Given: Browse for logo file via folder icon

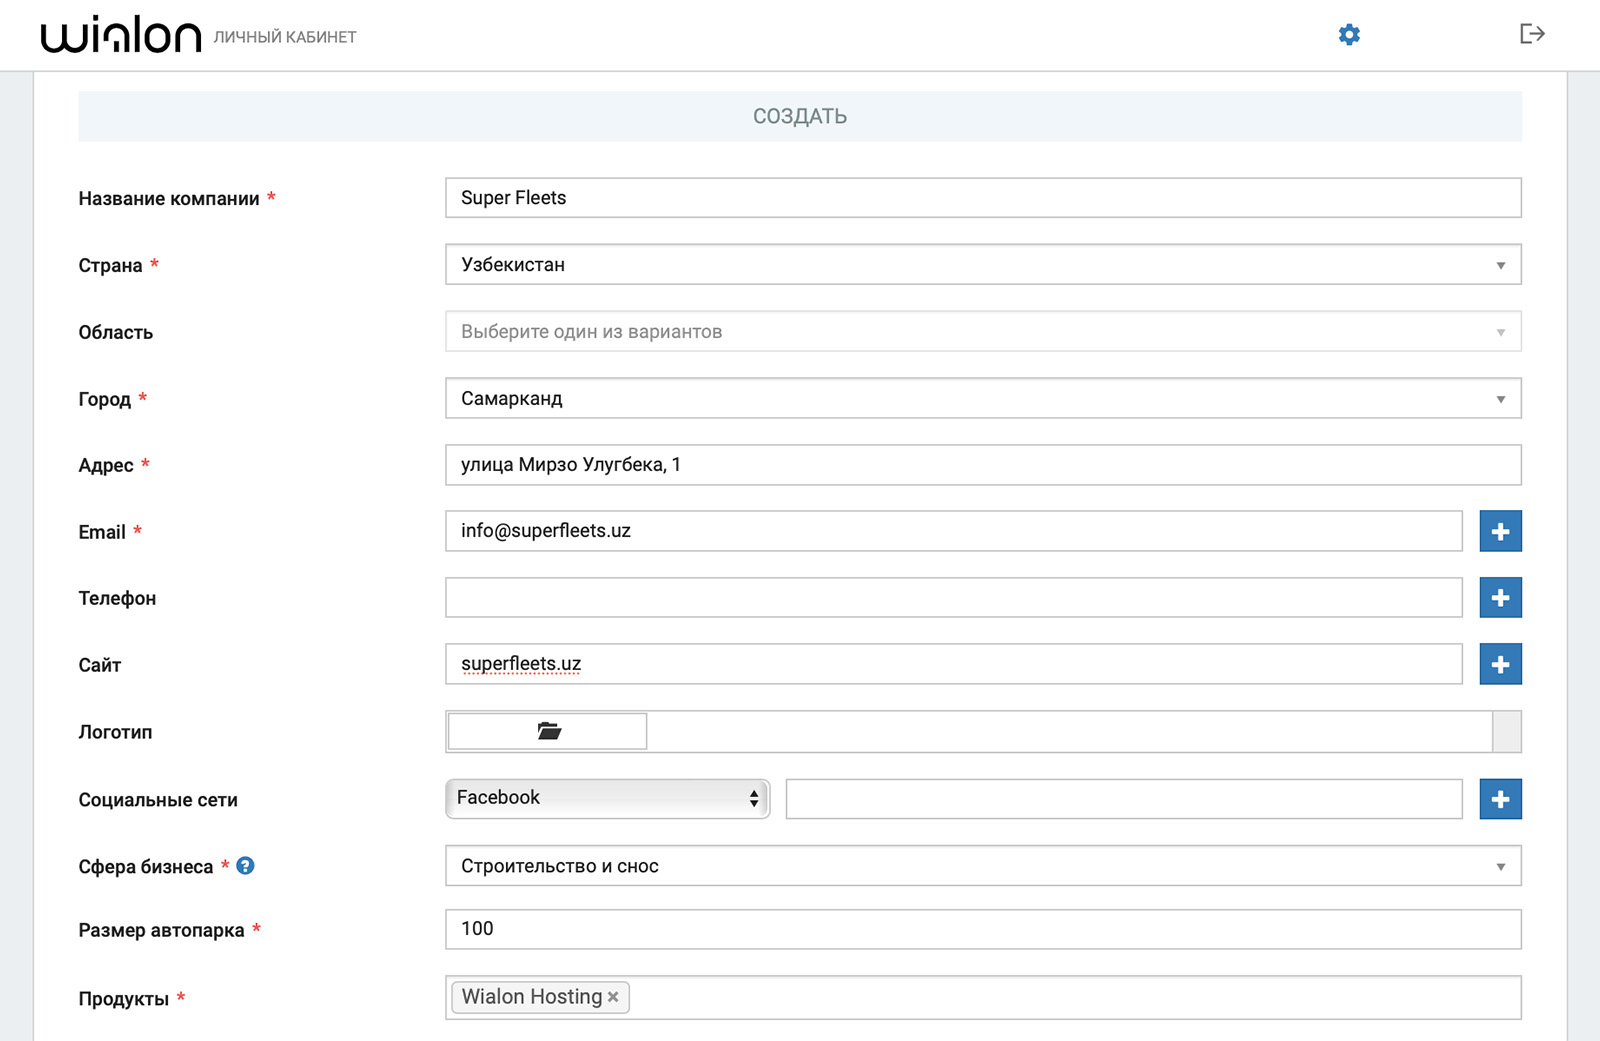Looking at the screenshot, I should [x=548, y=731].
